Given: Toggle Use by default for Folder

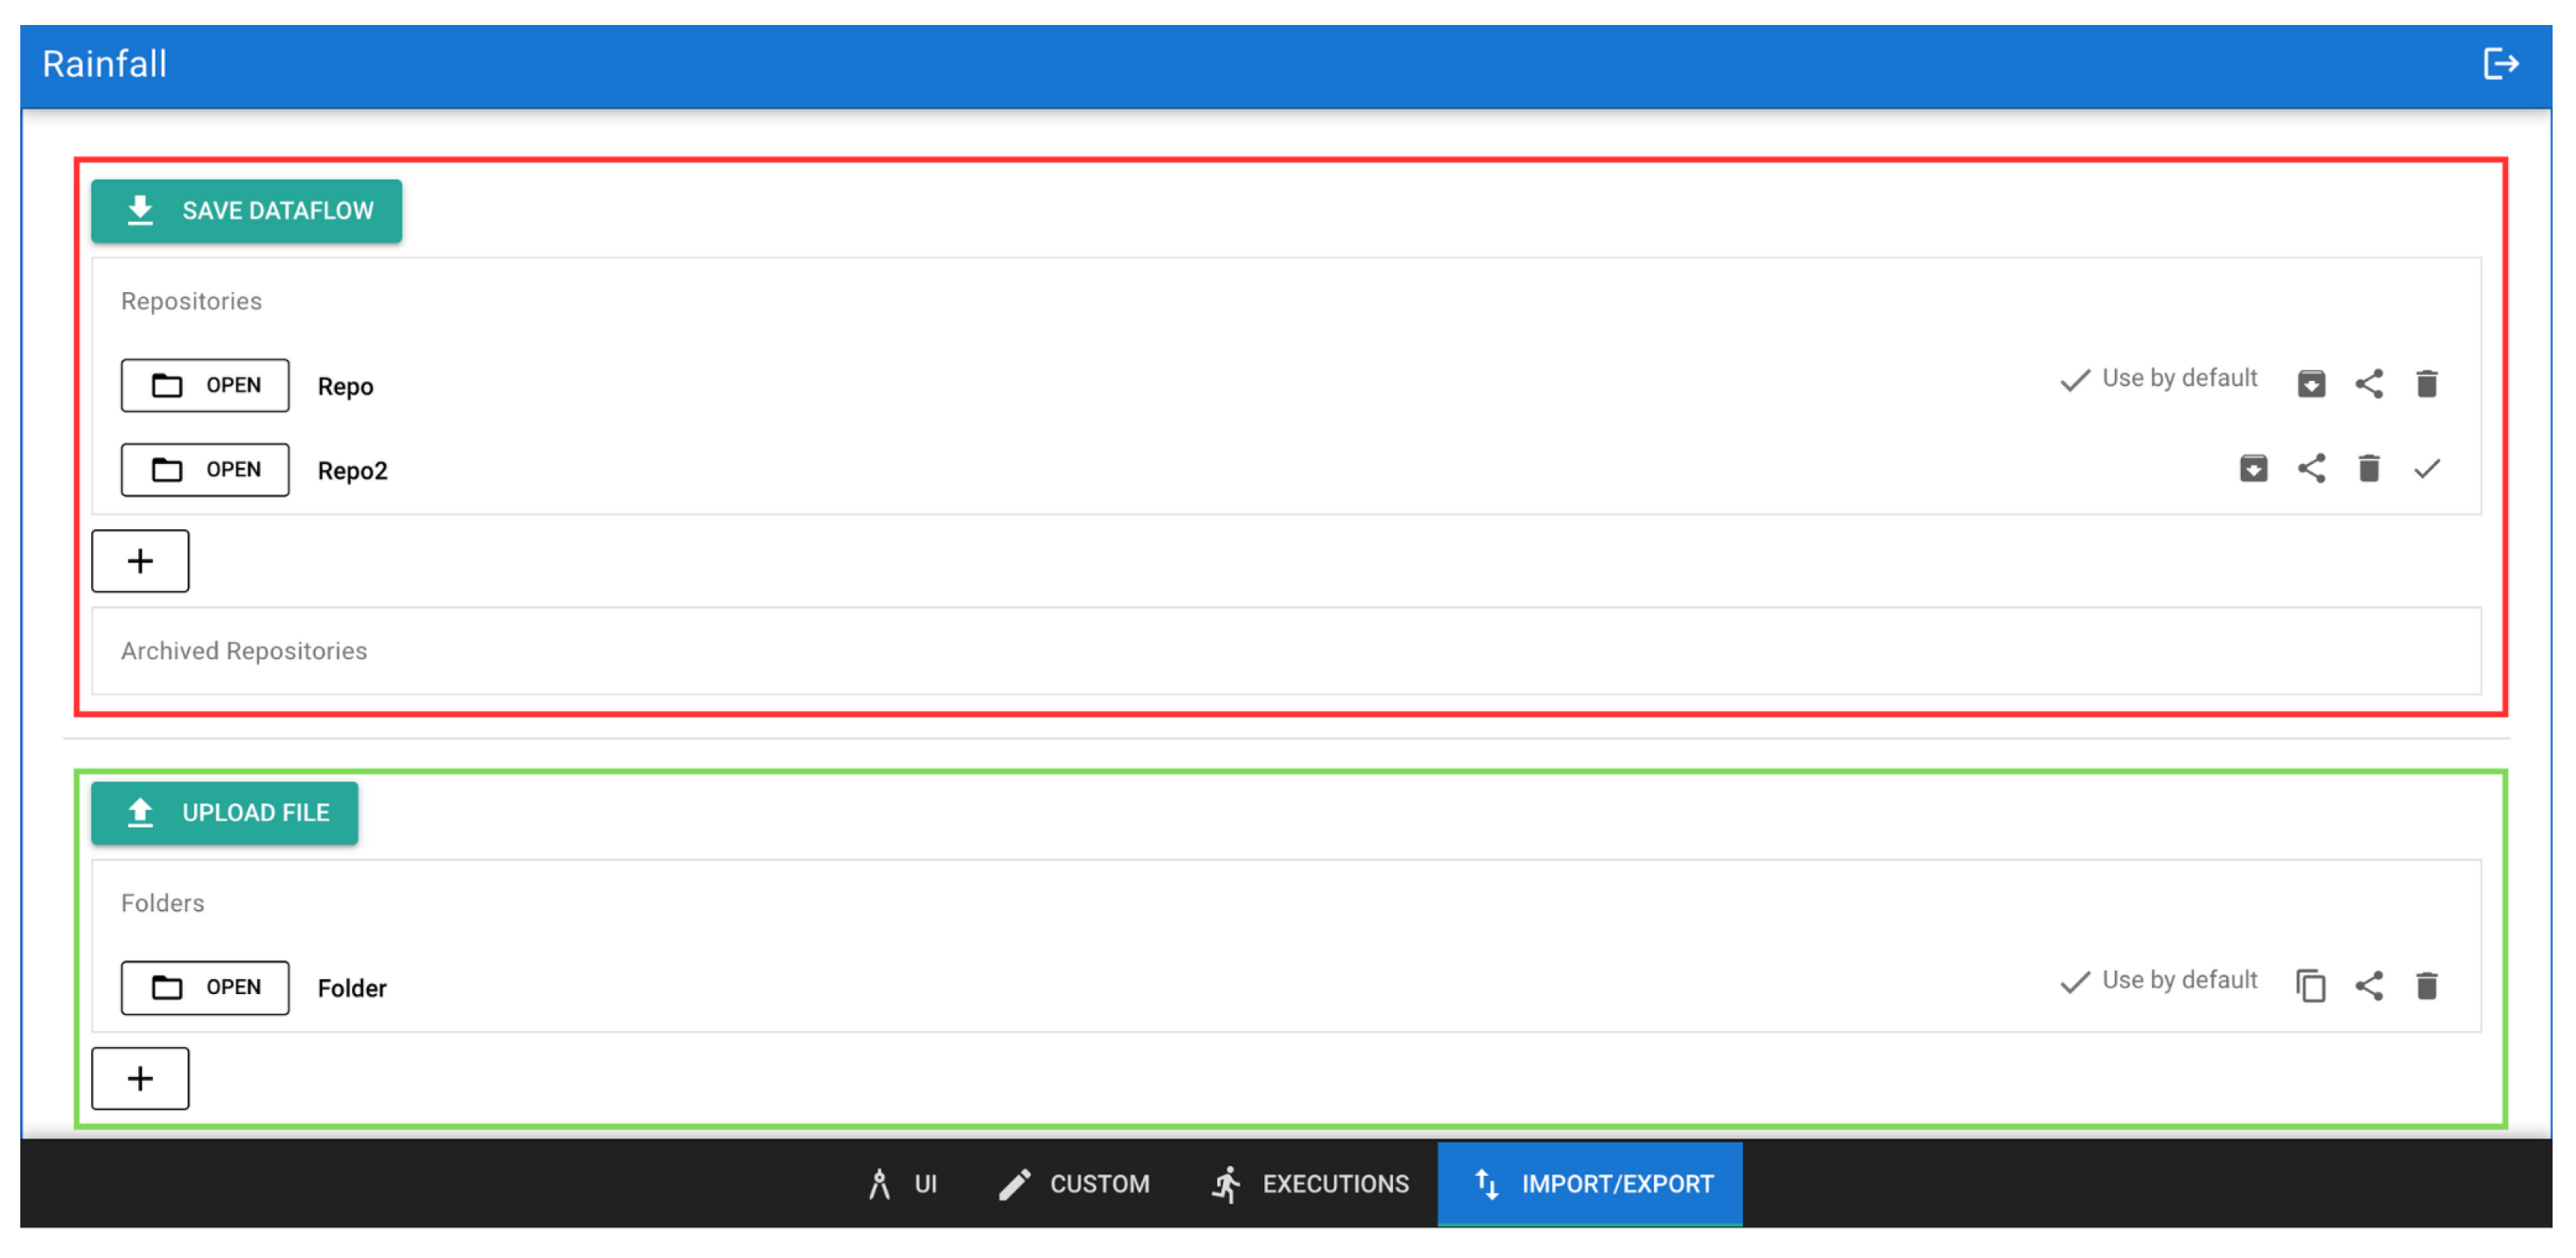Looking at the screenshot, I should [x=2159, y=981].
